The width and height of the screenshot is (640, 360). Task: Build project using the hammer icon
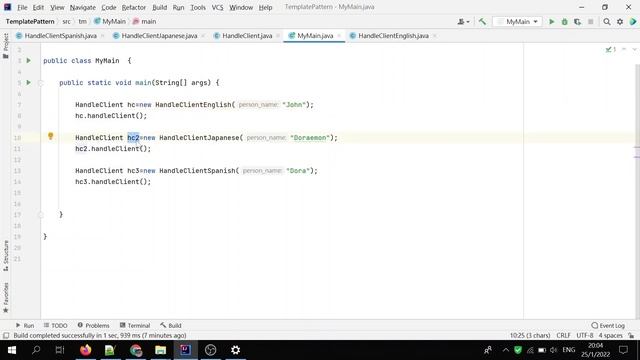pyautogui.click(x=482, y=22)
